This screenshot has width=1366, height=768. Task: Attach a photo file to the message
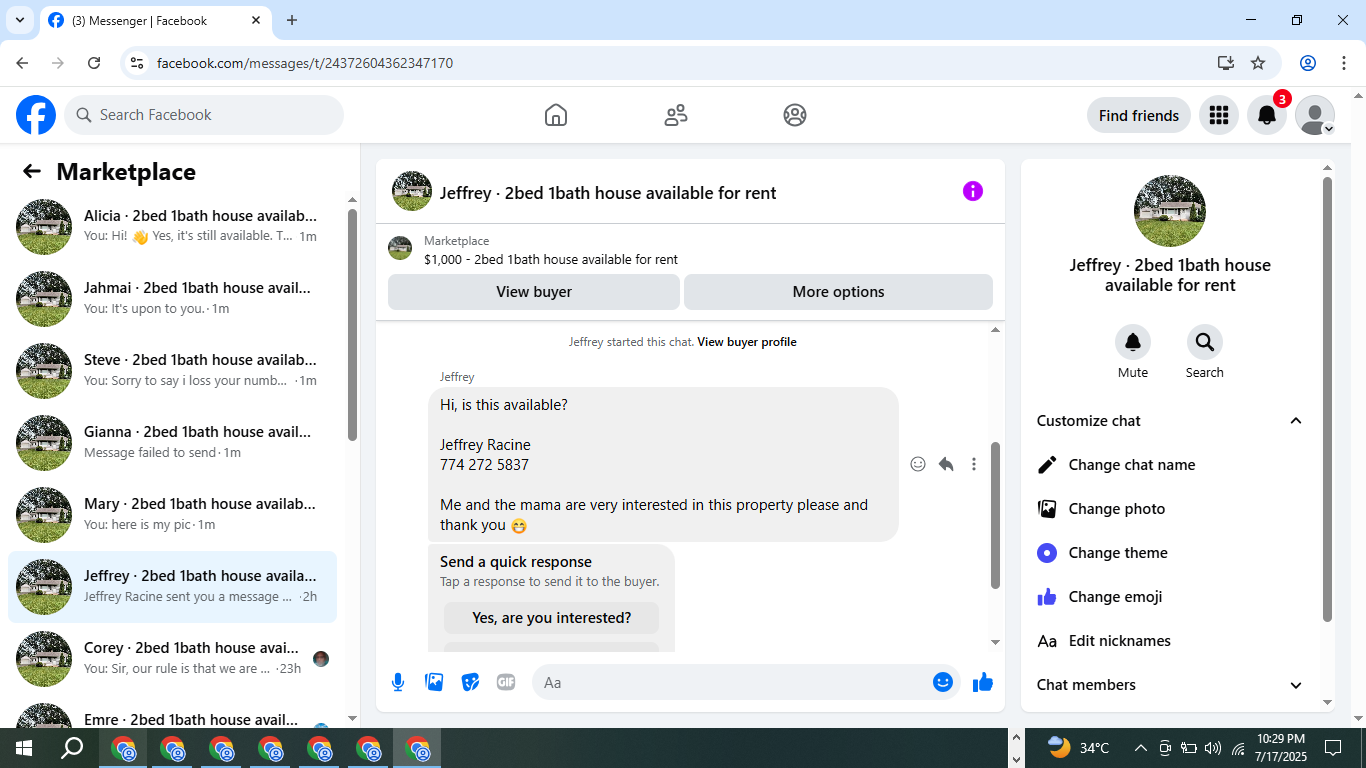pyautogui.click(x=434, y=682)
